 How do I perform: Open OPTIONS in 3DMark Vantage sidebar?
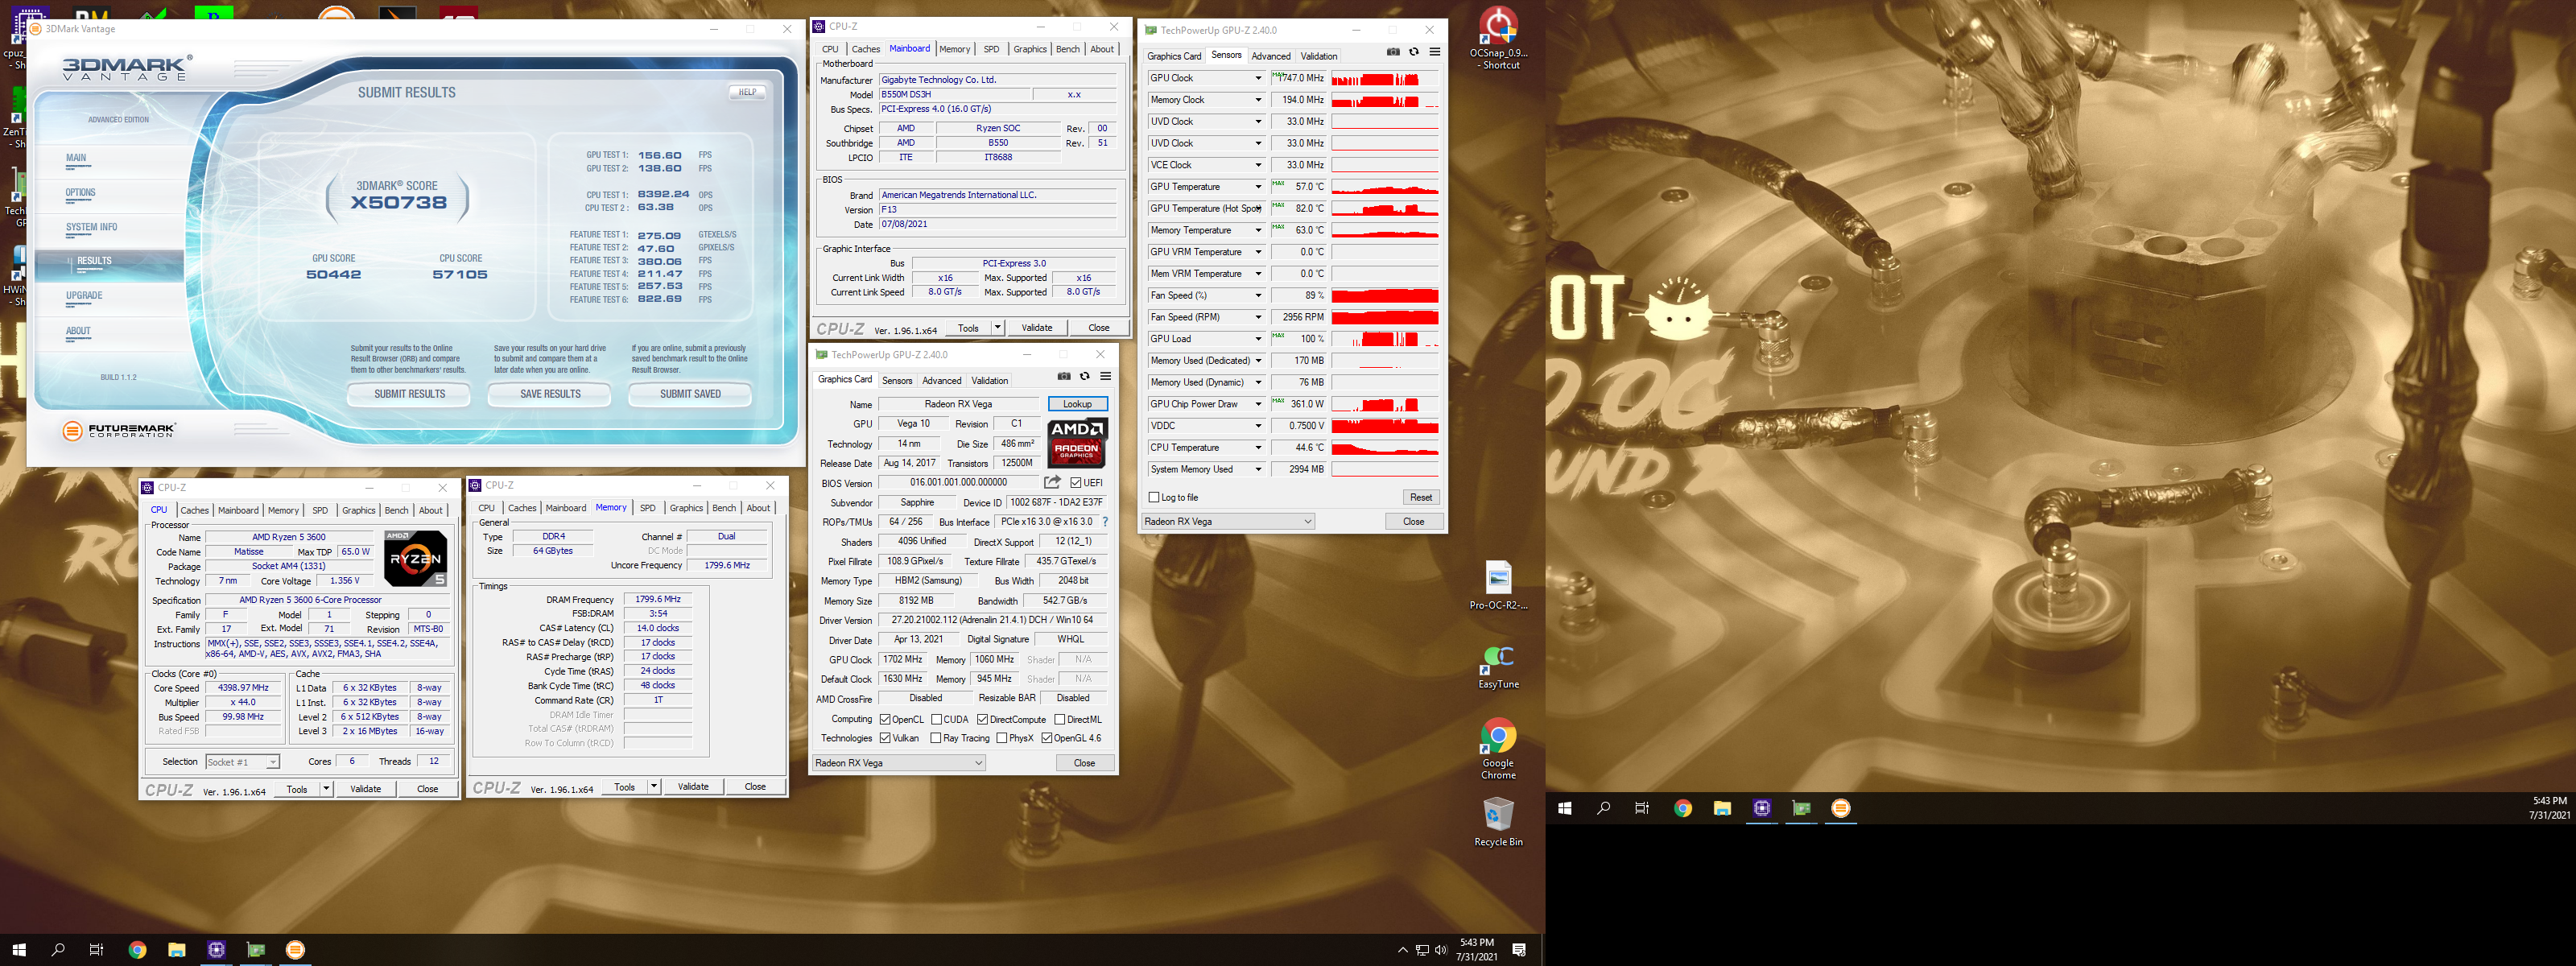point(80,193)
